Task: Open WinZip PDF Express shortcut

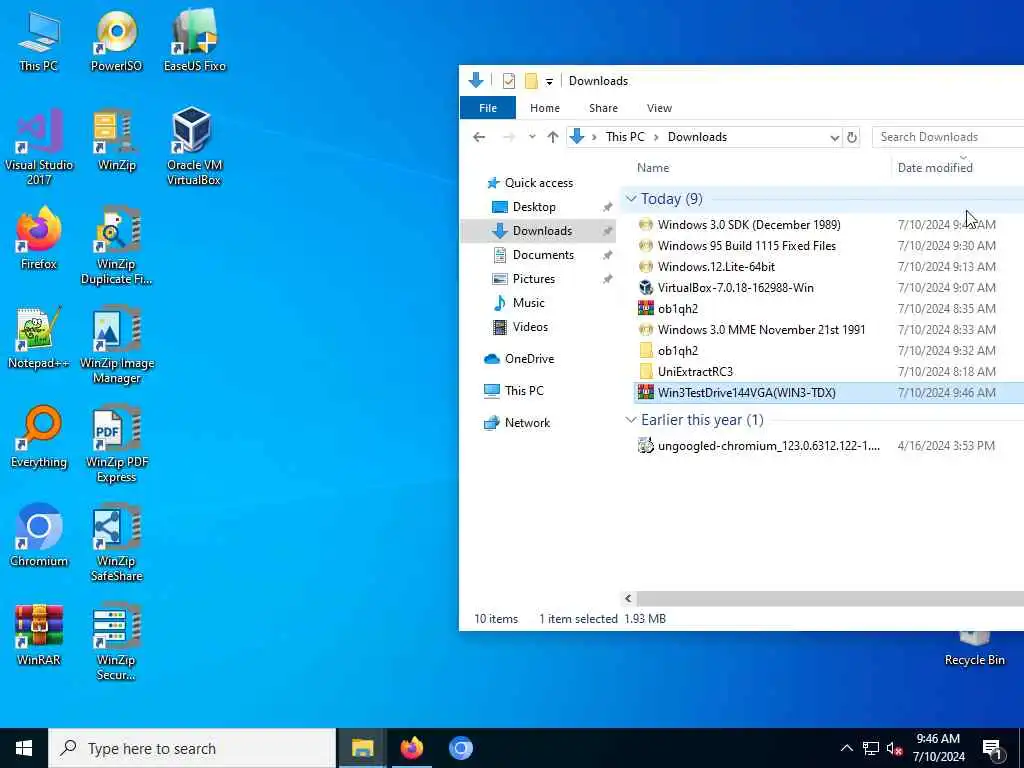Action: click(116, 444)
